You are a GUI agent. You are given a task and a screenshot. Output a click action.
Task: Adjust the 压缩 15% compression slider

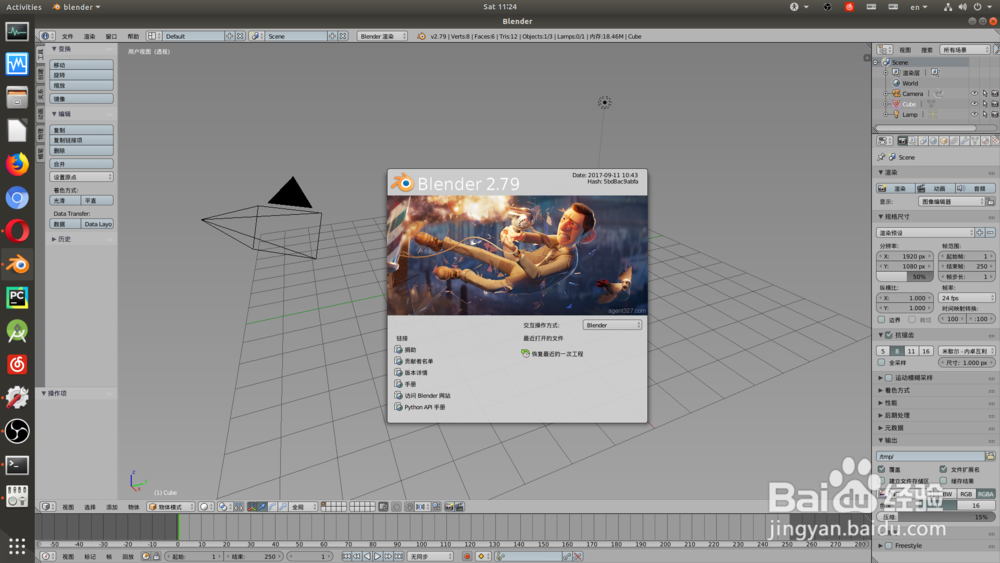[936, 516]
